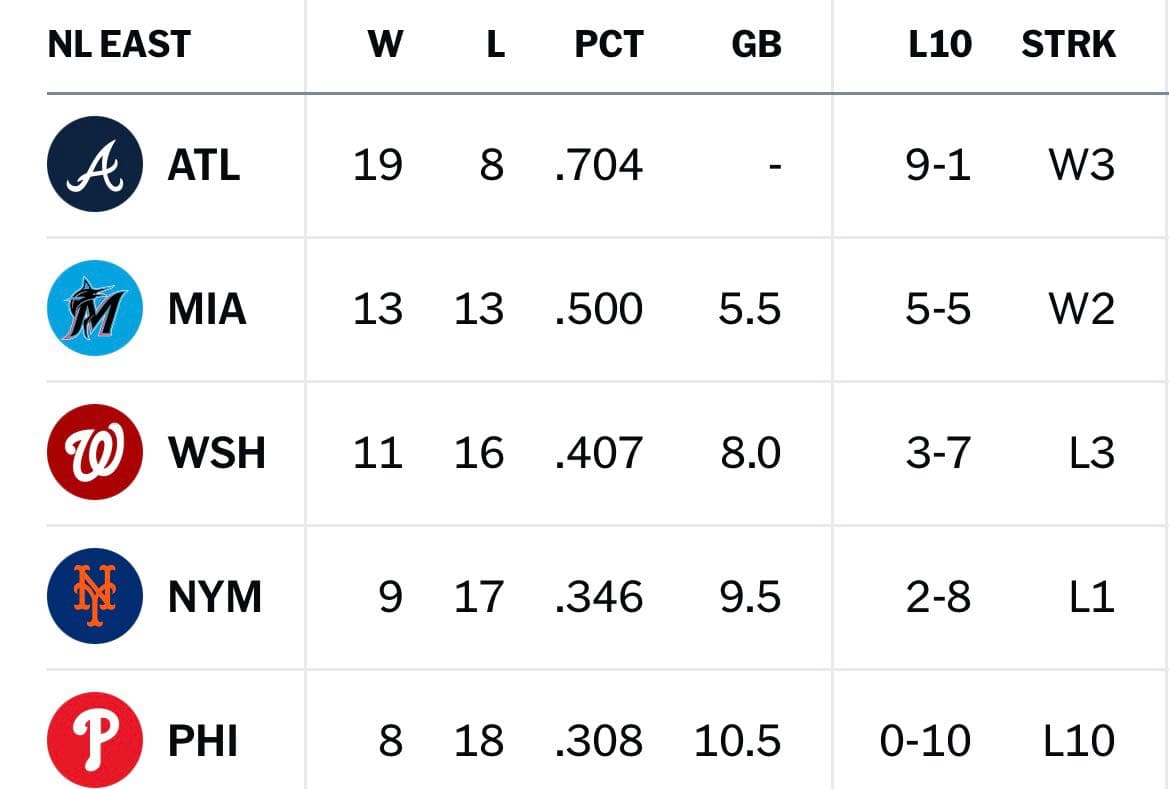Open the WSH team page link
Viewport: 1169px width, 789px height.
pos(216,453)
